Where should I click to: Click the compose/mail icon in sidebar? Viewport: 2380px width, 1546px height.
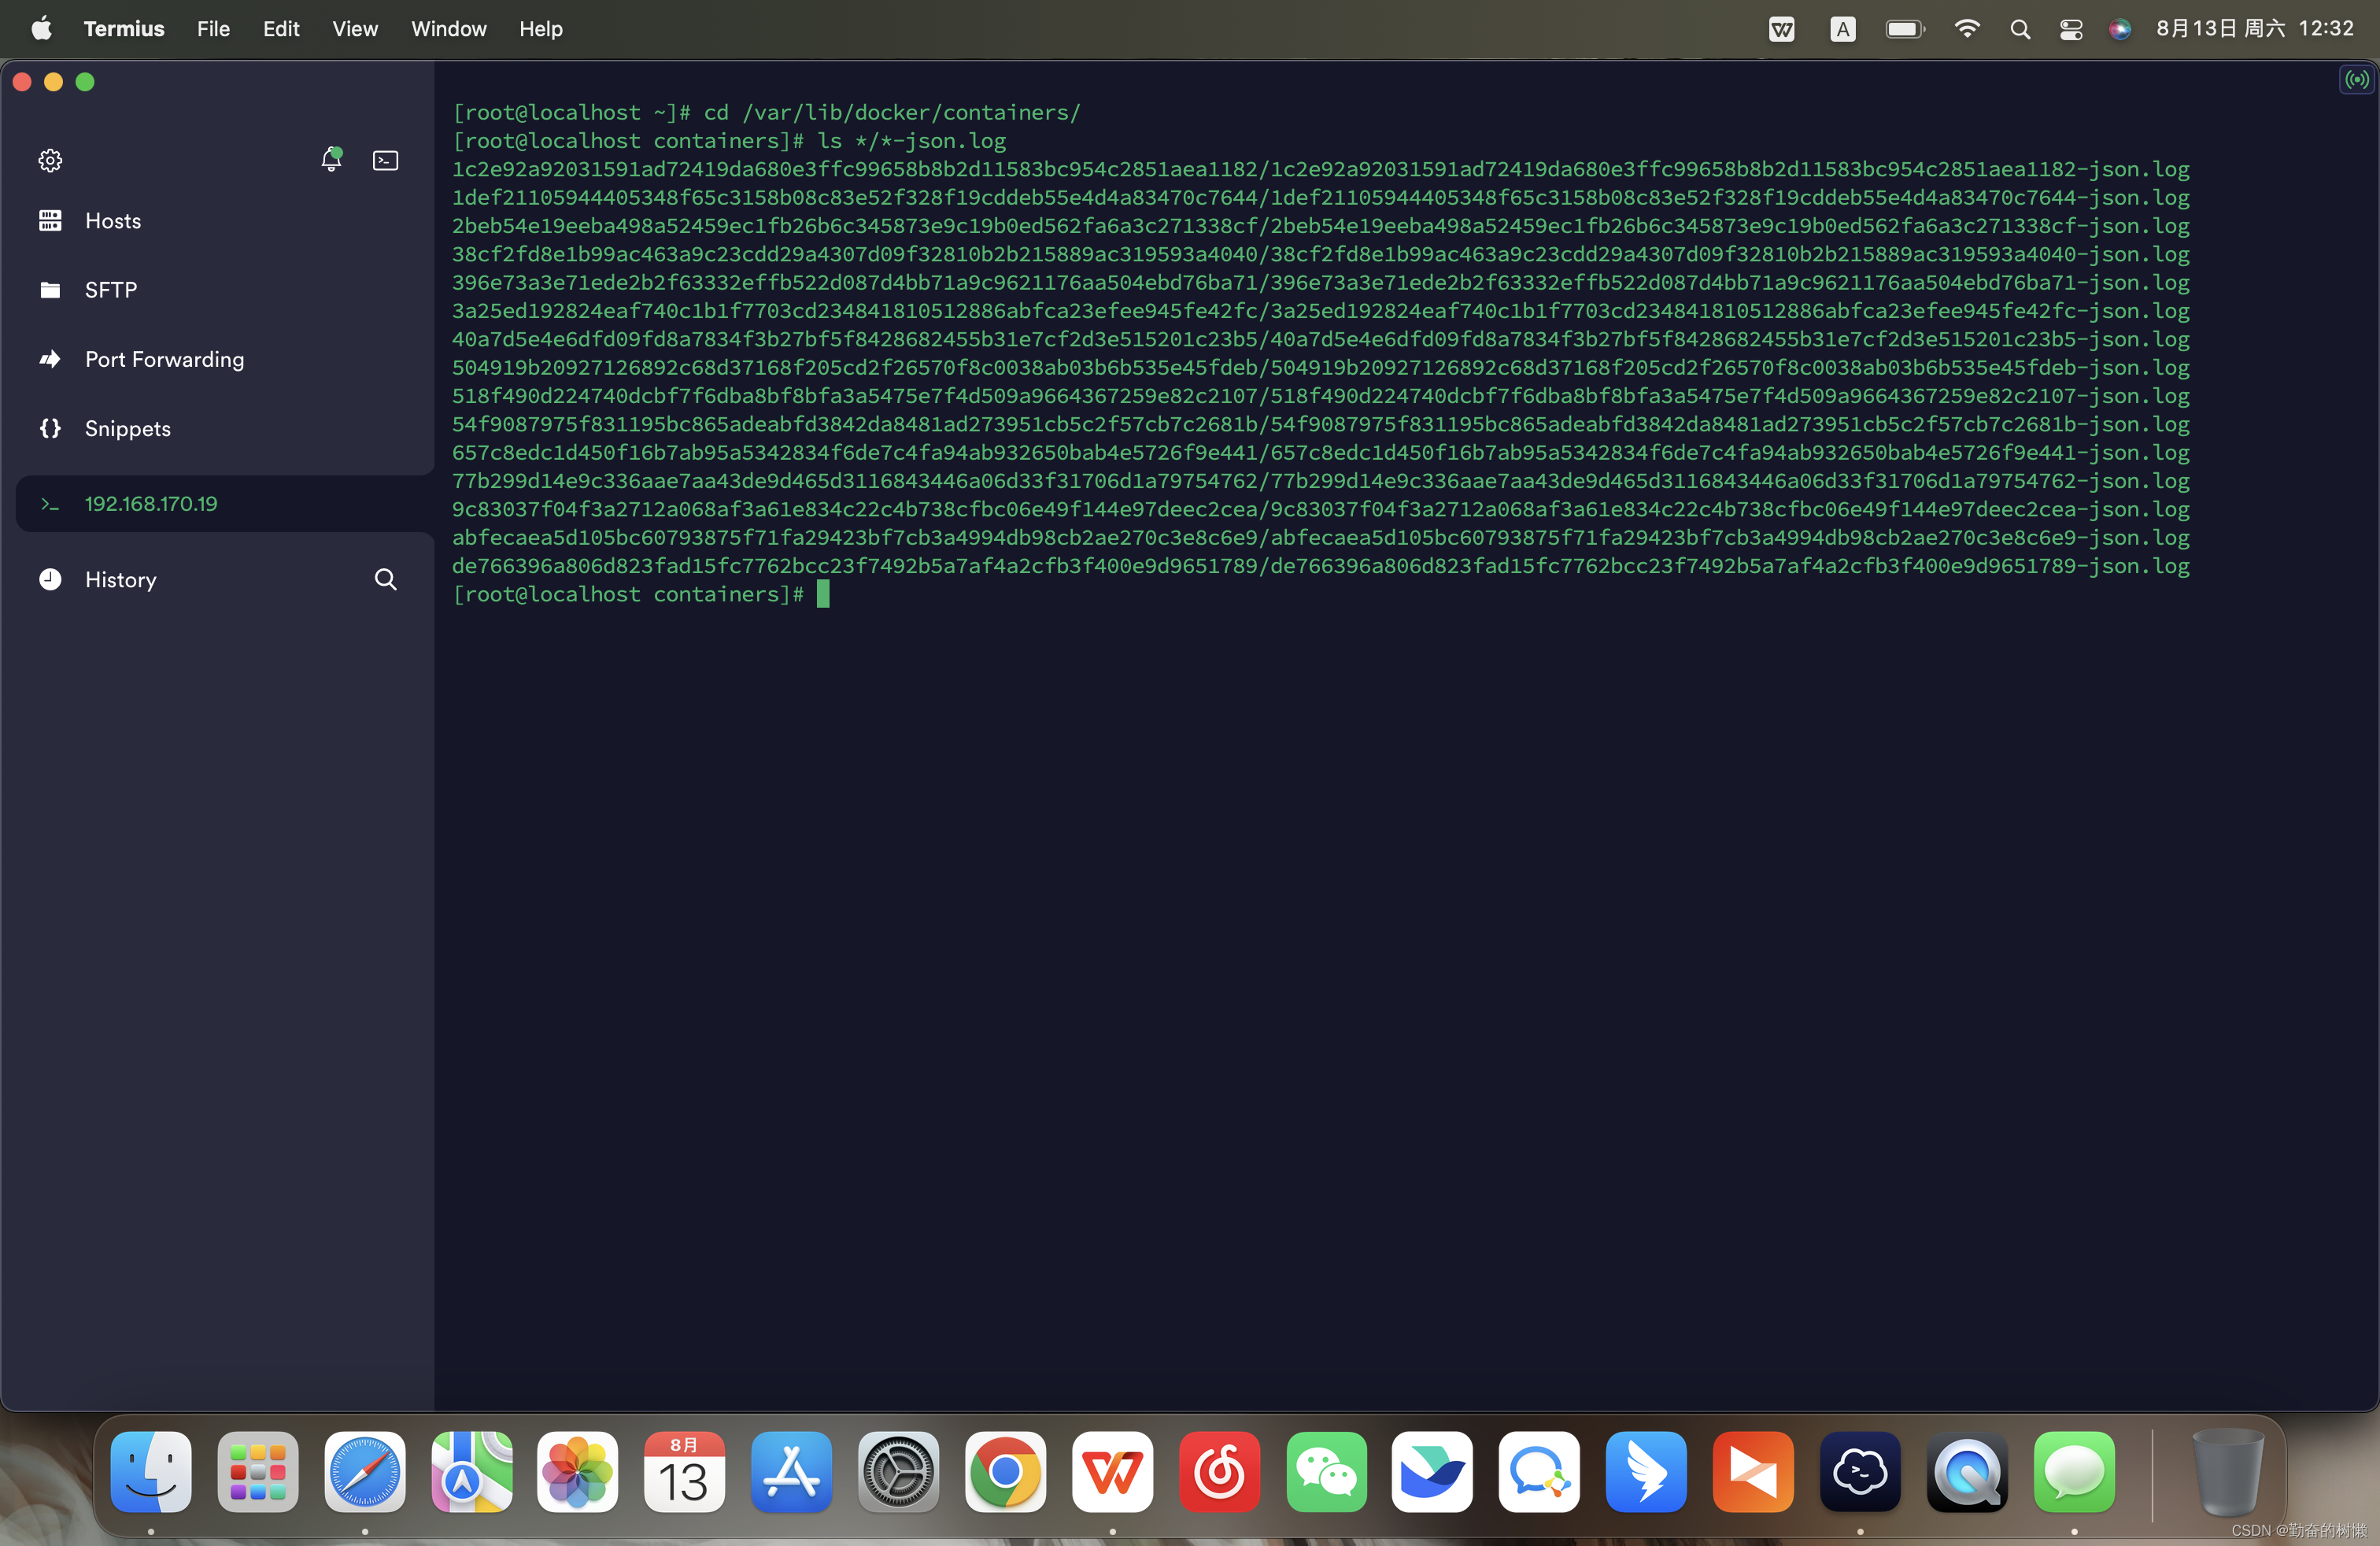coord(385,160)
